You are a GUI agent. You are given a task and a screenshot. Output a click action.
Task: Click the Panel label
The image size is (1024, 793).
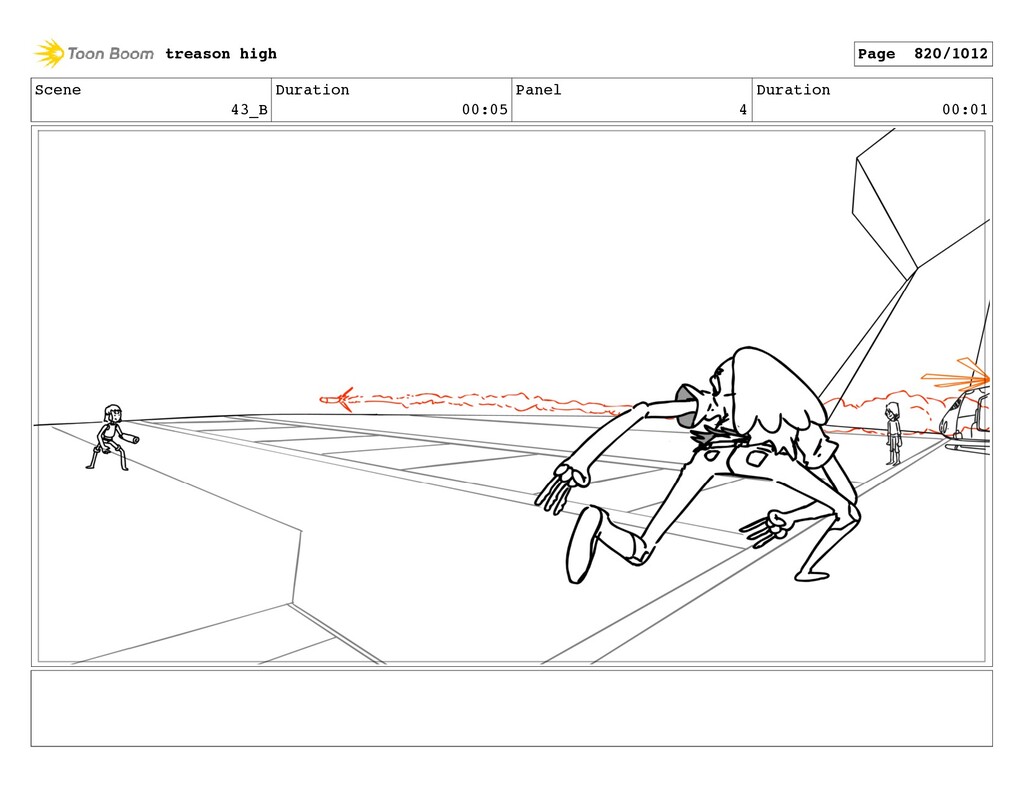[x=538, y=90]
